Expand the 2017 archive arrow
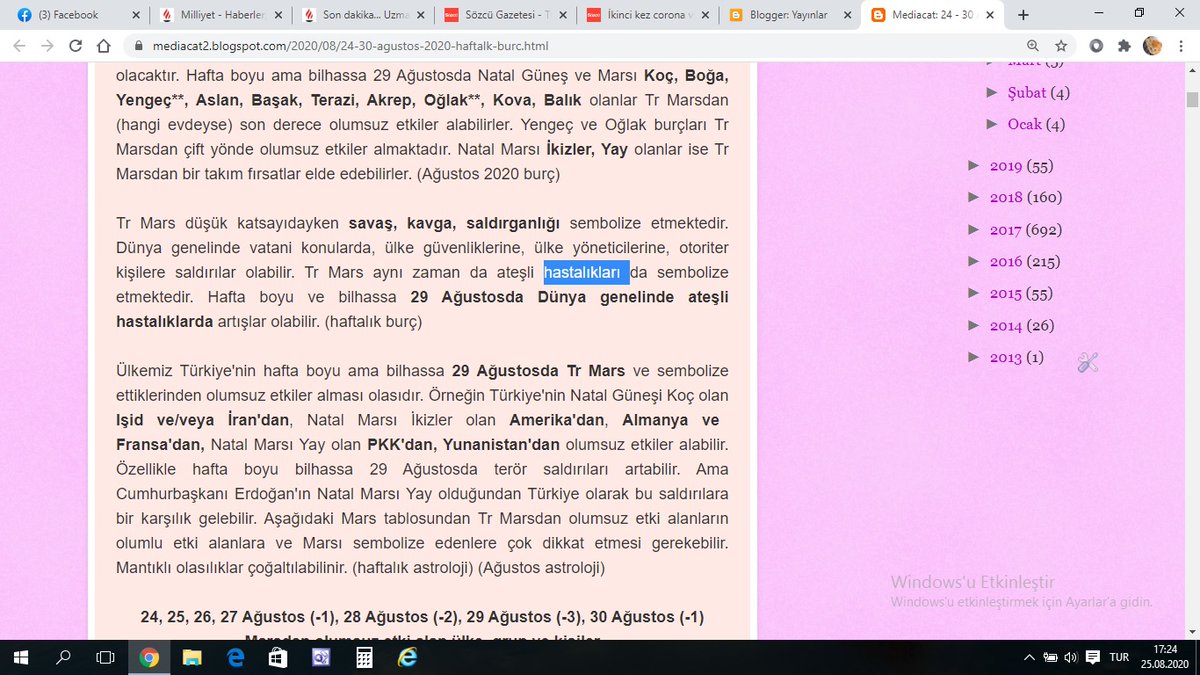The width and height of the screenshot is (1200, 675). coord(974,229)
